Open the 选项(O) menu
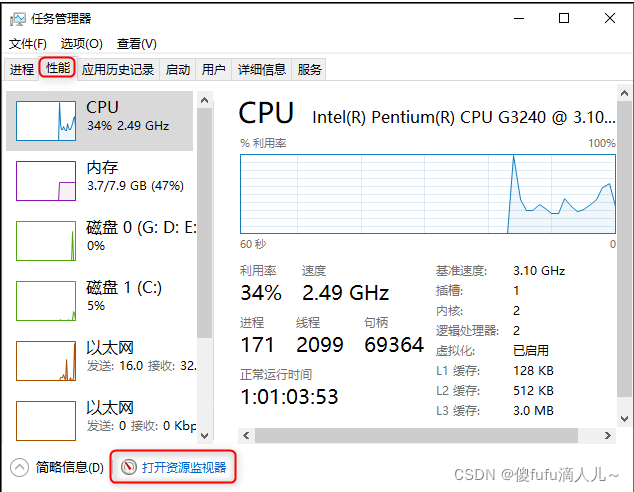The height and width of the screenshot is (492, 634). pyautogui.click(x=81, y=44)
